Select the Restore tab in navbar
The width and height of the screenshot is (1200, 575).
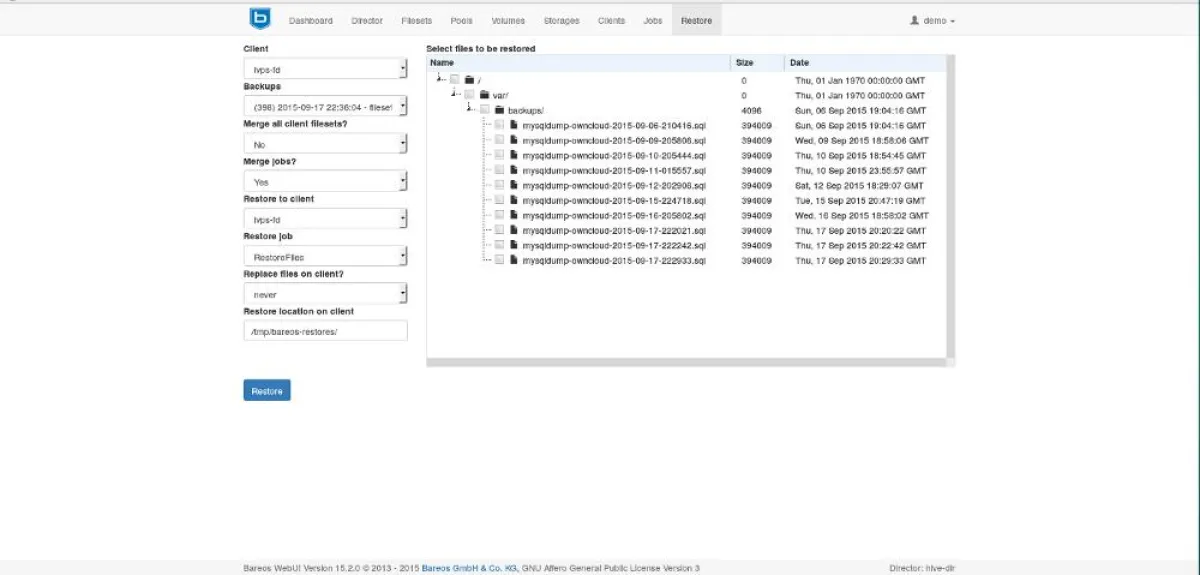point(696,20)
